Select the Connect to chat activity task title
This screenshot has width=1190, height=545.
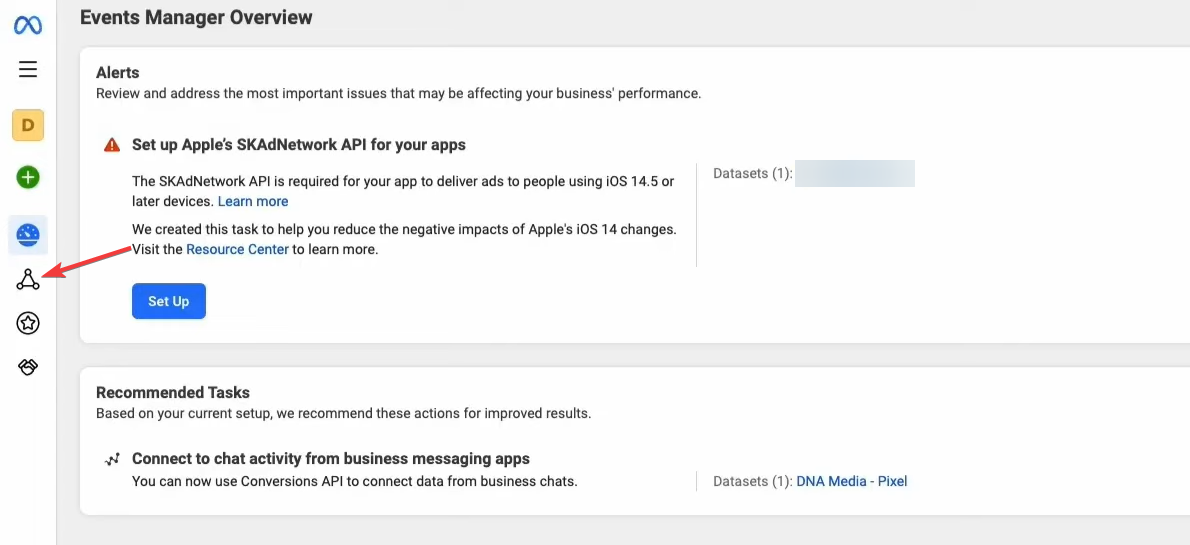coord(331,459)
